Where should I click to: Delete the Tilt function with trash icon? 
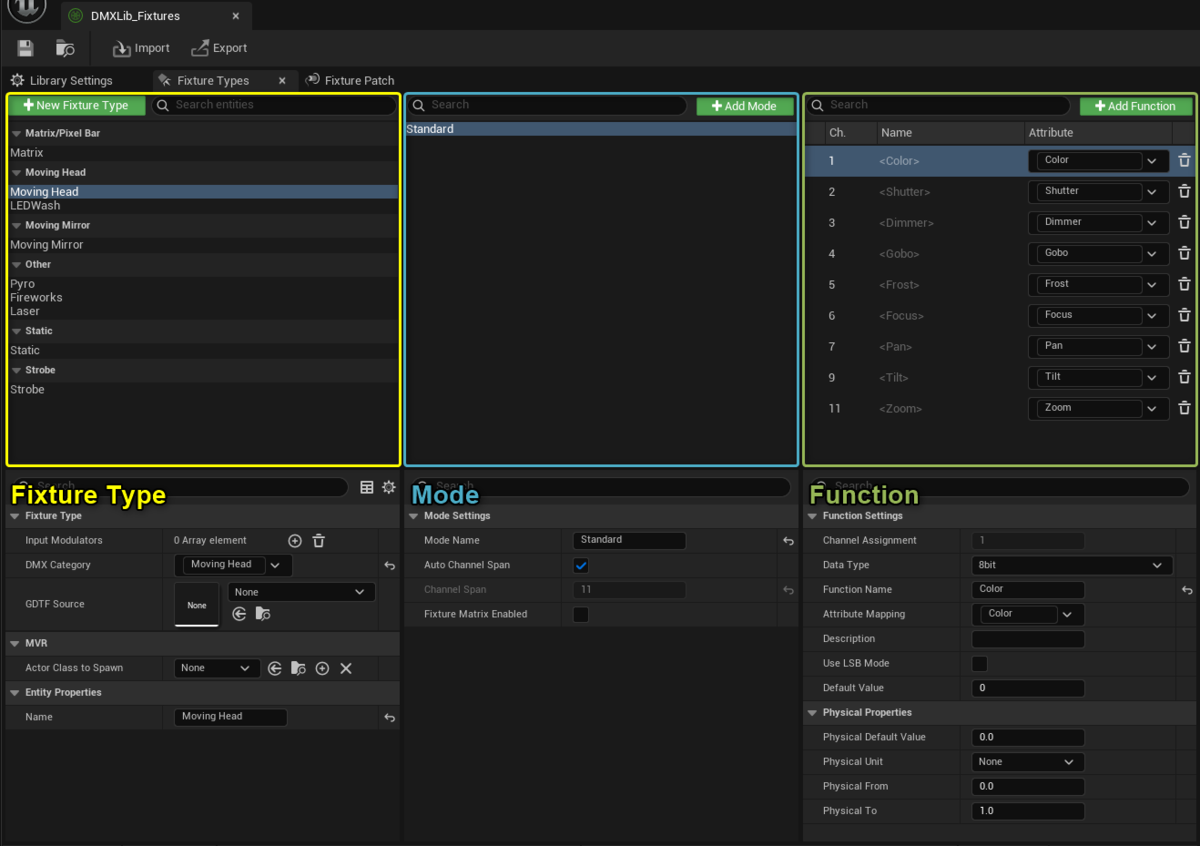tap(1184, 377)
